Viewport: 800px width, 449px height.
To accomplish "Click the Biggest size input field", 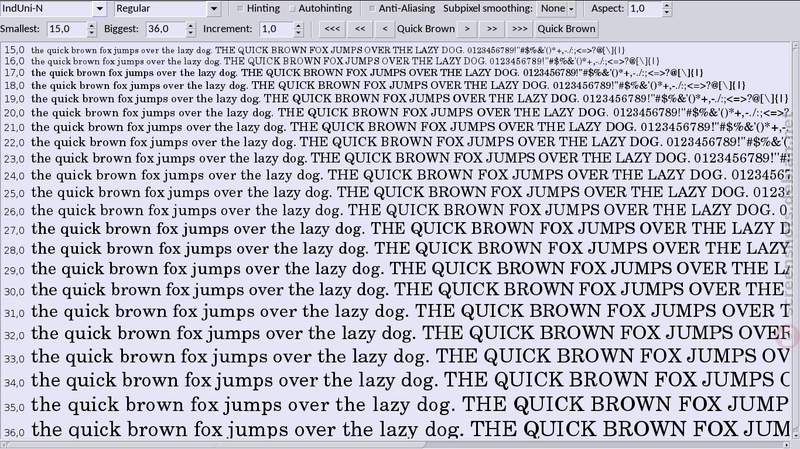I will point(166,29).
